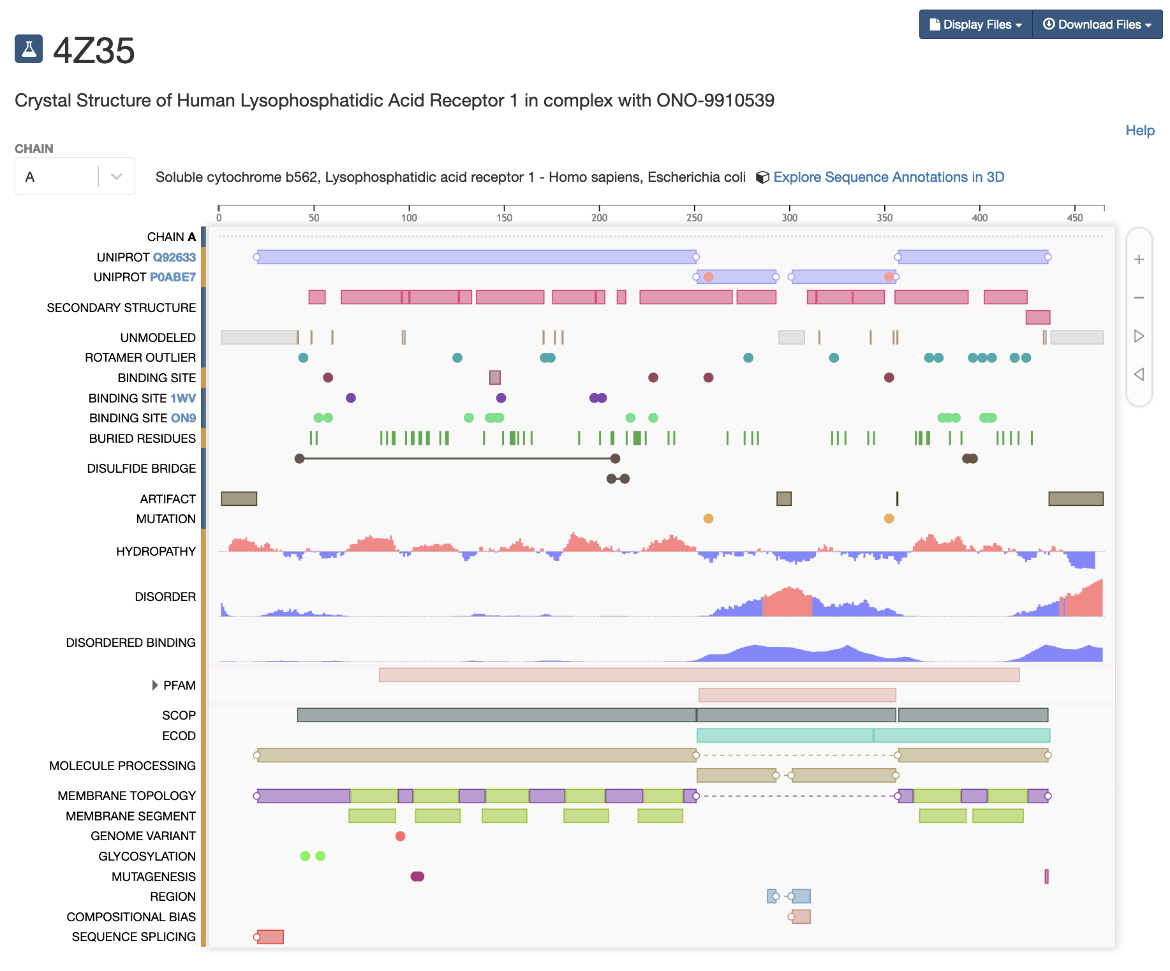Click the 3D cube icon
Viewport: 1170px width, 971px height.
point(762,178)
